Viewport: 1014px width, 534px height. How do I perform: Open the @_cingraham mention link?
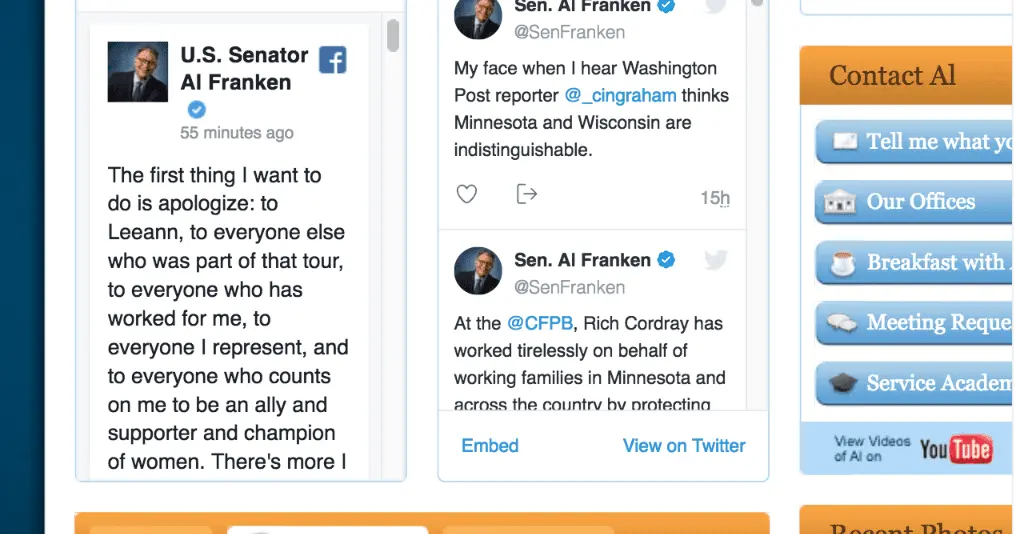coord(620,96)
